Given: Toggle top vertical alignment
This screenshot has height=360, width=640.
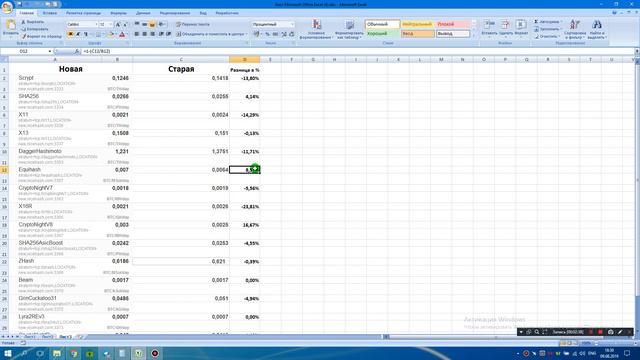Looking at the screenshot, I should 137,24.
